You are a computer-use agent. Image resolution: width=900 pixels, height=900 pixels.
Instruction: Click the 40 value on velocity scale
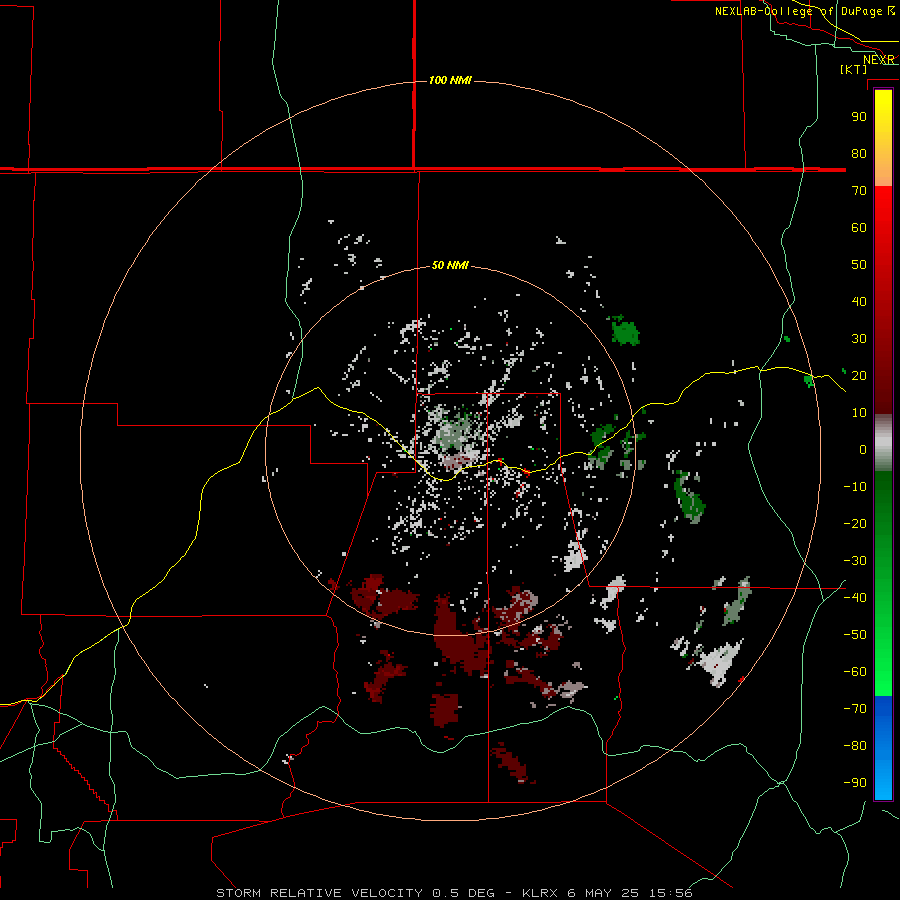pos(859,301)
